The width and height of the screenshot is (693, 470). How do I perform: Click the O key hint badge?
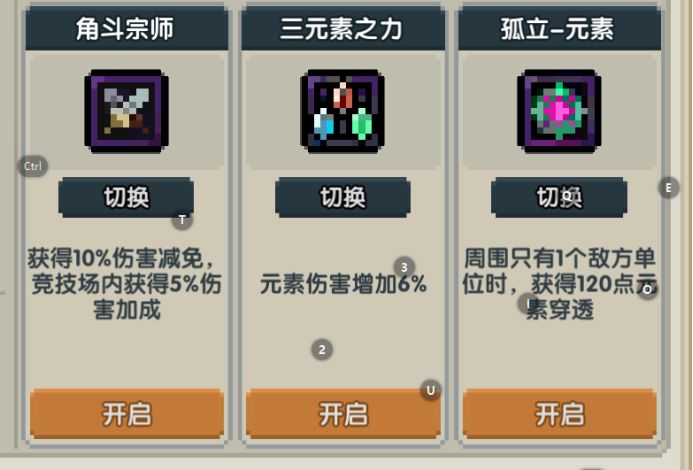coord(647,290)
